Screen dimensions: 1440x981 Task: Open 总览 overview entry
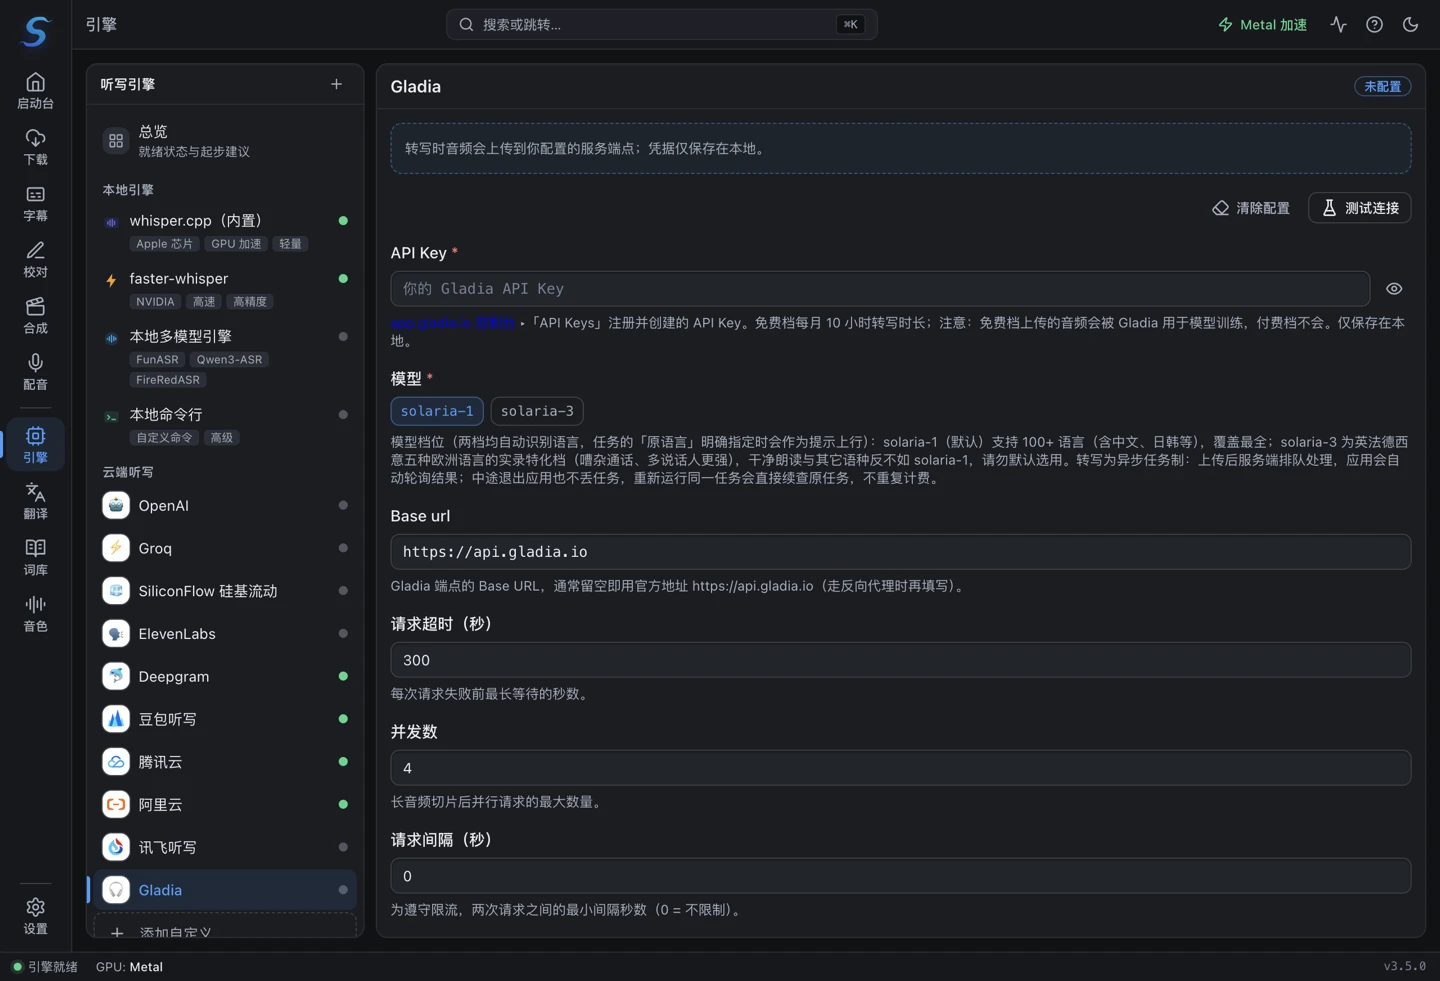tap(225, 141)
